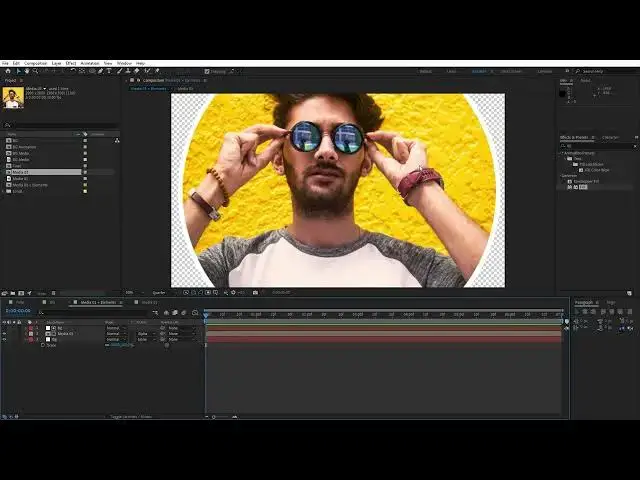Screen dimensions: 640x480
Task: Toggle visibility eye of Media 01 layer
Action: tap(4, 333)
